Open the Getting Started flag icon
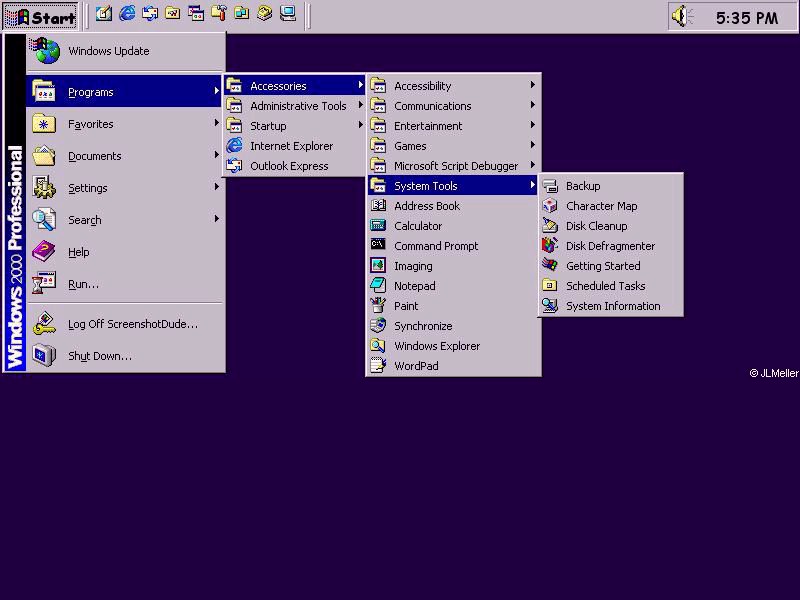Viewport: 800px width, 600px height. point(550,265)
